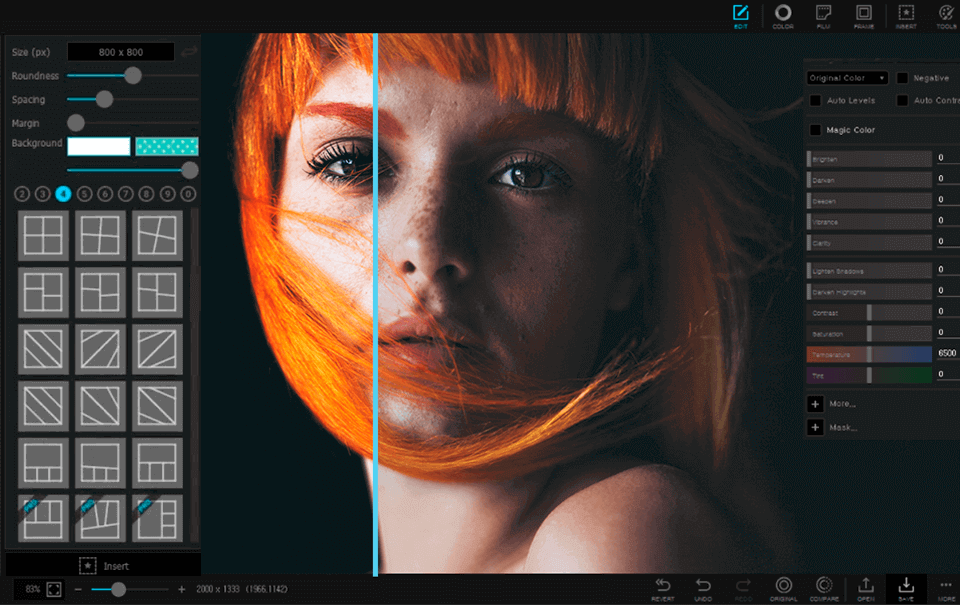Click the Tint purple-green slider
Screen dimensions: 960x605
pos(869,375)
